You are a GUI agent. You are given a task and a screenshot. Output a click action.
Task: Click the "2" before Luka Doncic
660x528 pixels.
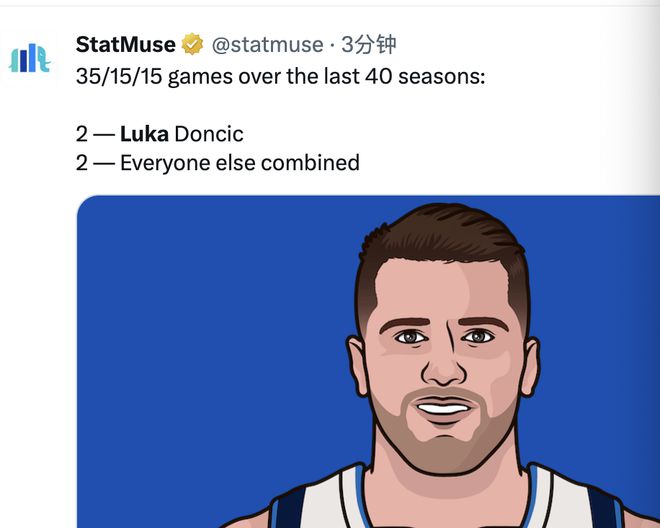click(81, 134)
